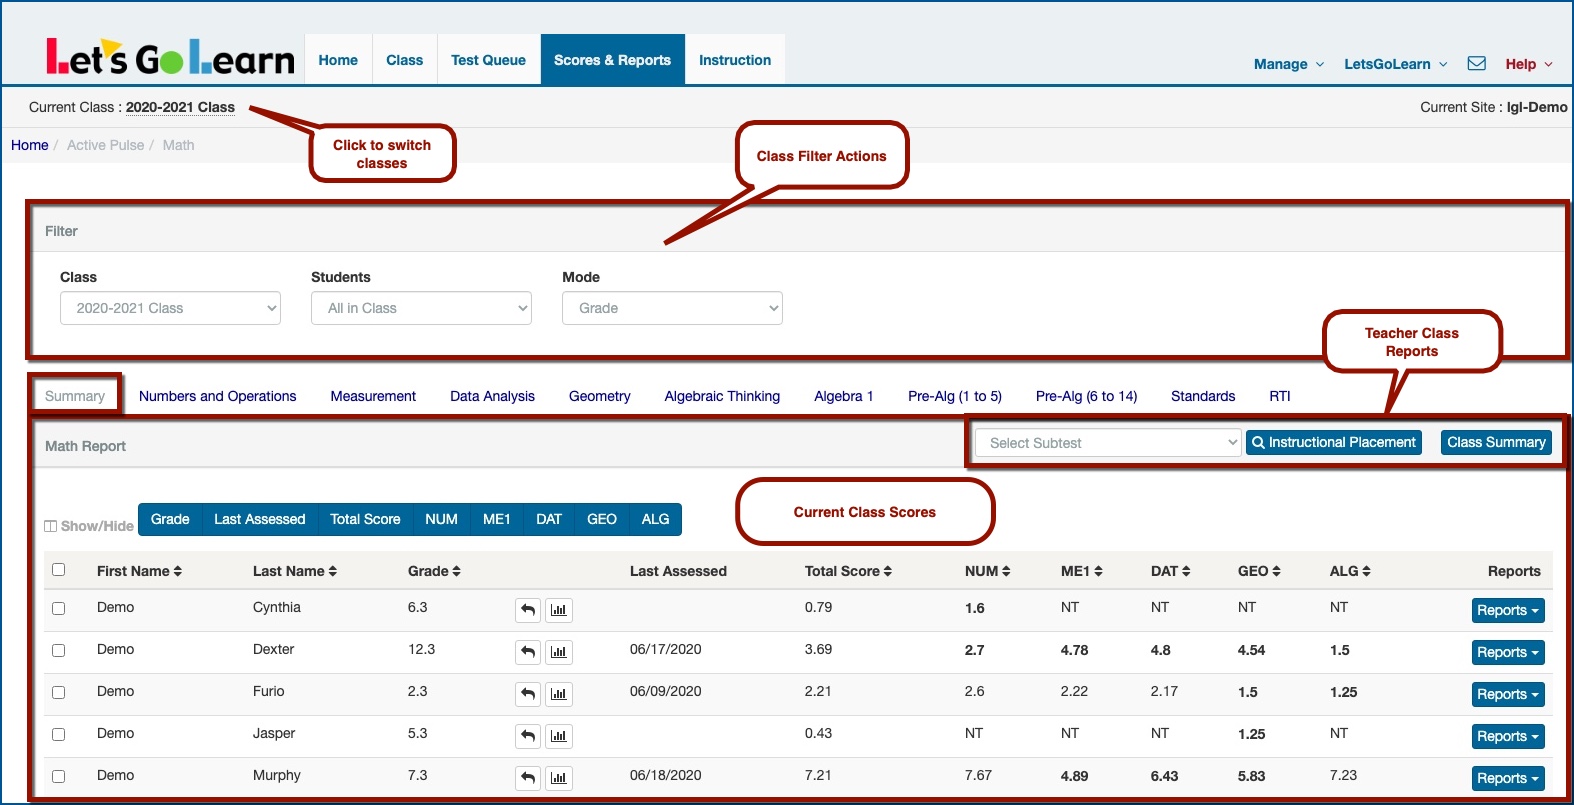The width and height of the screenshot is (1574, 805).
Task: Open the Mode filter dropdown
Action: pos(672,308)
